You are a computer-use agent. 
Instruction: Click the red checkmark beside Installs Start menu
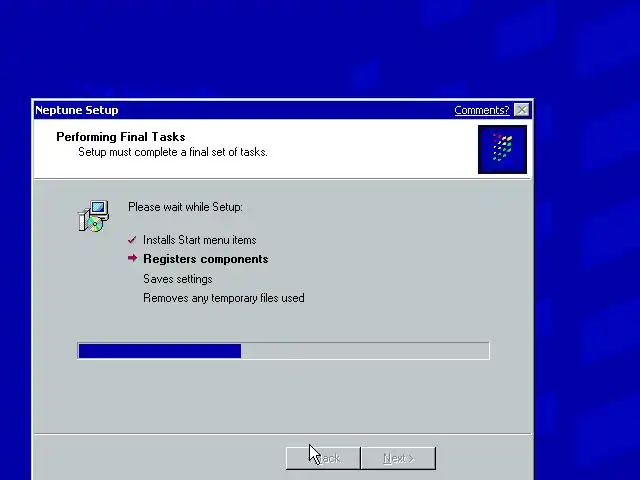[132, 240]
